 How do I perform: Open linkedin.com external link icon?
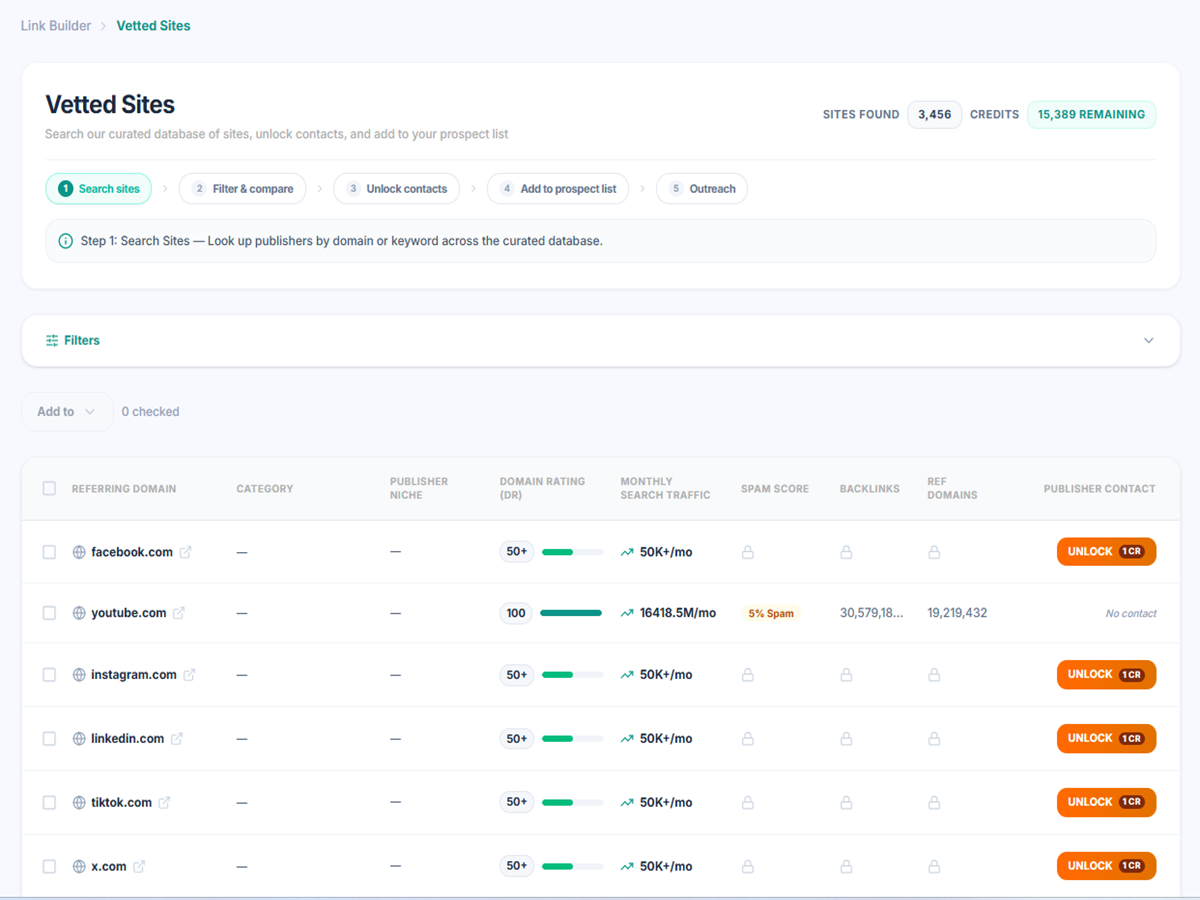tap(177, 739)
